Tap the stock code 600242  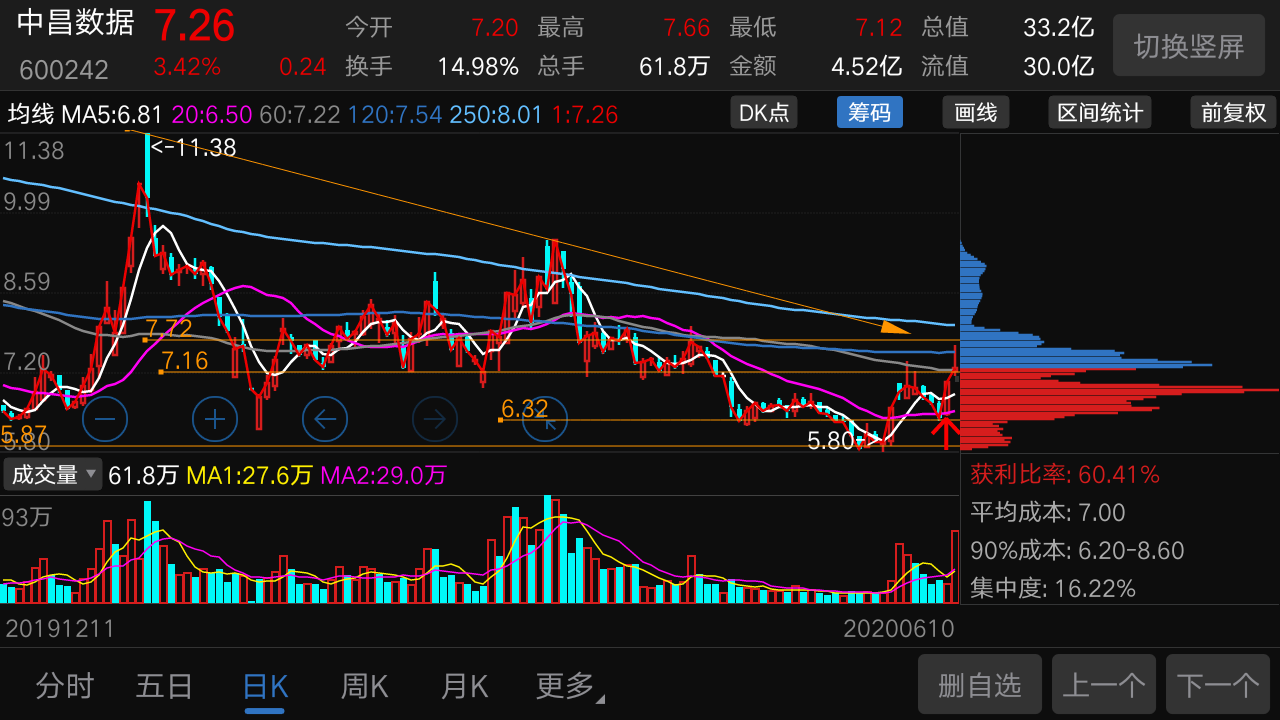point(64,70)
